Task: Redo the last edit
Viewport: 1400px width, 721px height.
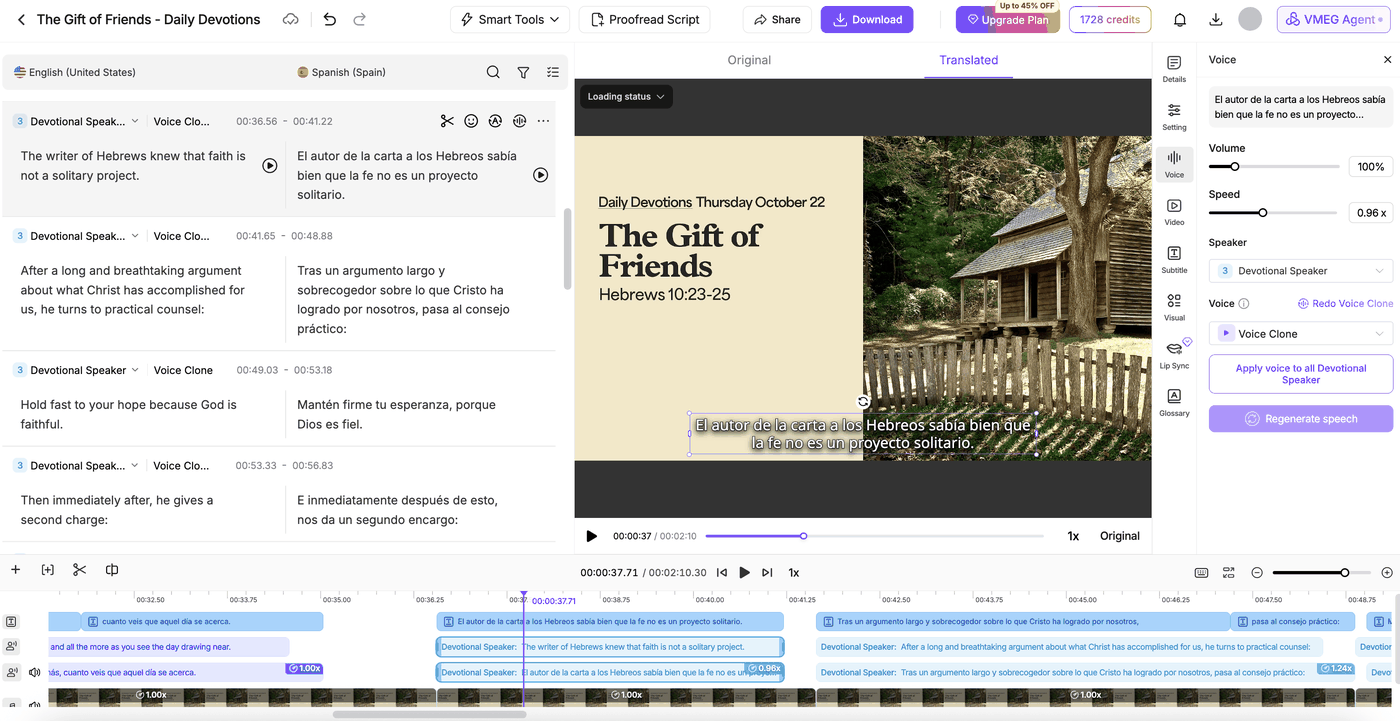Action: pos(359,19)
